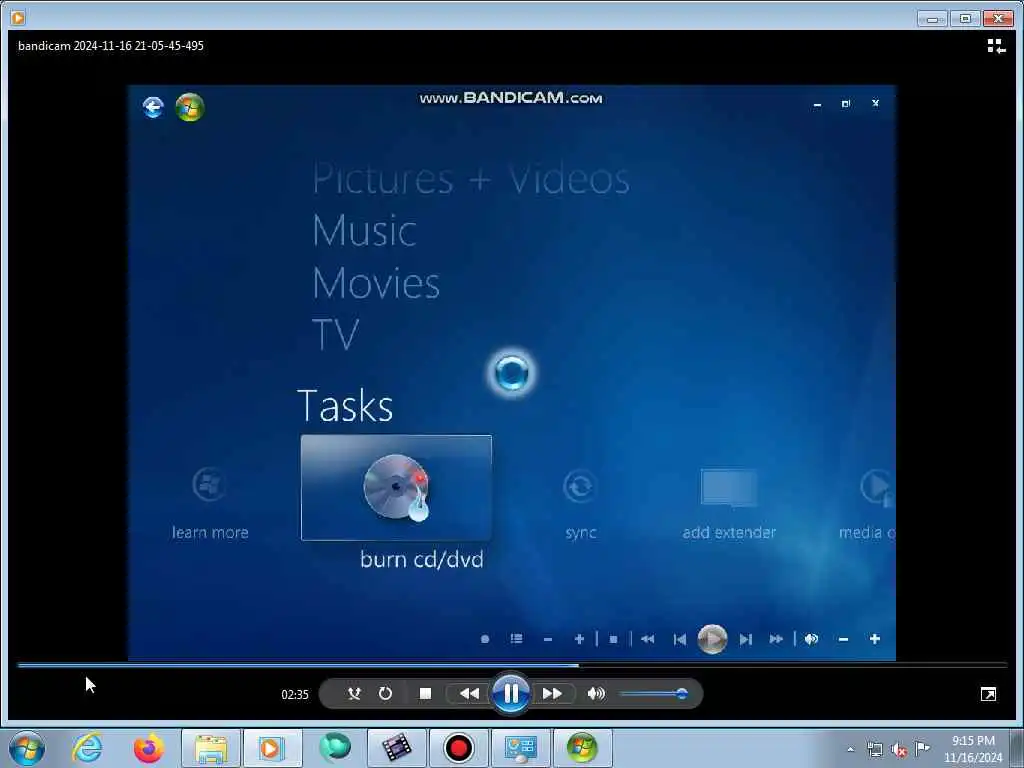Select the learn more task
This screenshot has height=768, width=1024.
pos(210,504)
